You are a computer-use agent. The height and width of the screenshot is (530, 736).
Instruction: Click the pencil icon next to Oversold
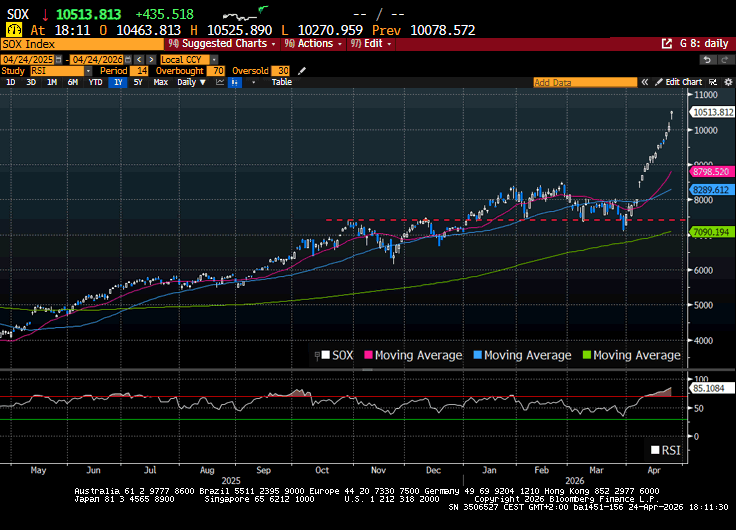302,71
